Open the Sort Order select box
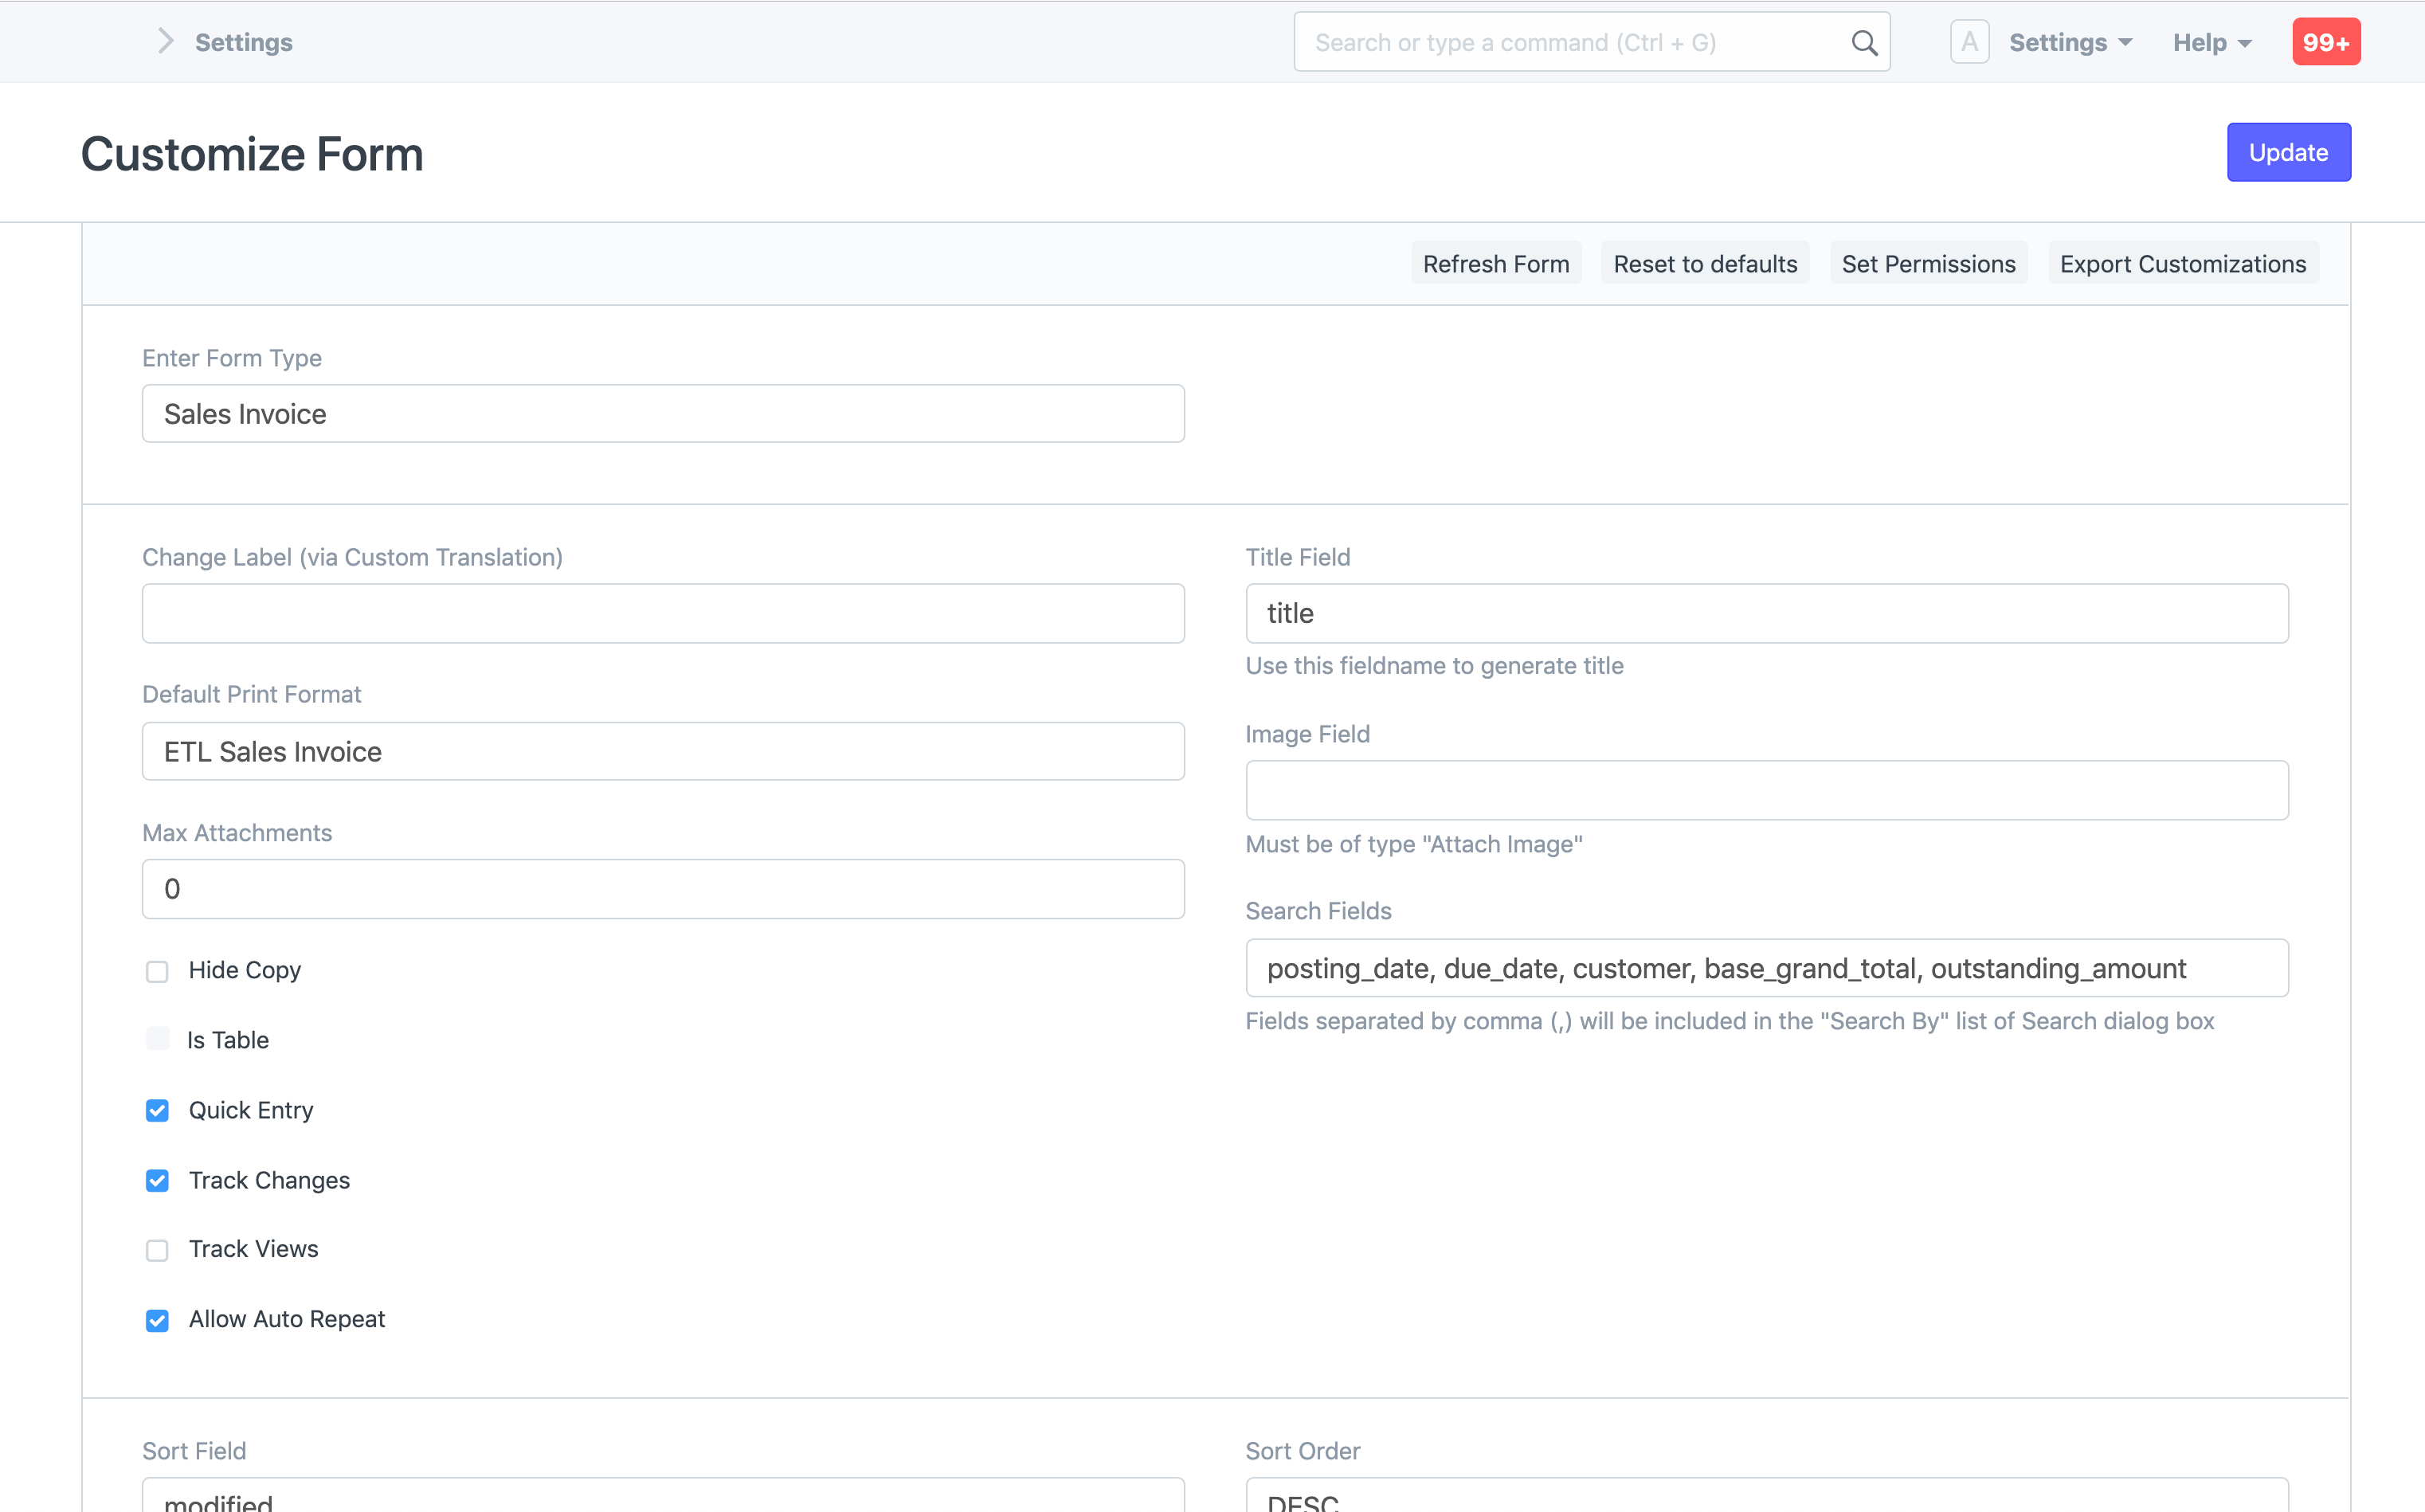Image resolution: width=2425 pixels, height=1512 pixels. click(1766, 1497)
